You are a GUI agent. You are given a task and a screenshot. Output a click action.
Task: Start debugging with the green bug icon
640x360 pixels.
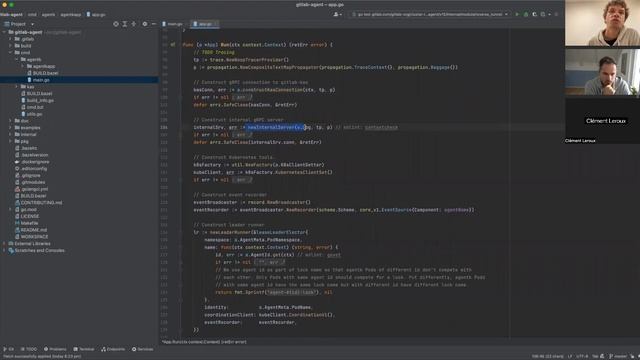526,14
